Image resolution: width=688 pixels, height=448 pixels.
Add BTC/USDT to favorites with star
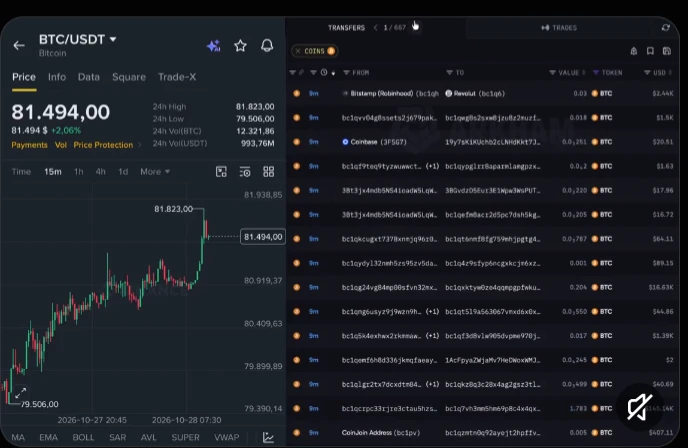pyautogui.click(x=240, y=46)
